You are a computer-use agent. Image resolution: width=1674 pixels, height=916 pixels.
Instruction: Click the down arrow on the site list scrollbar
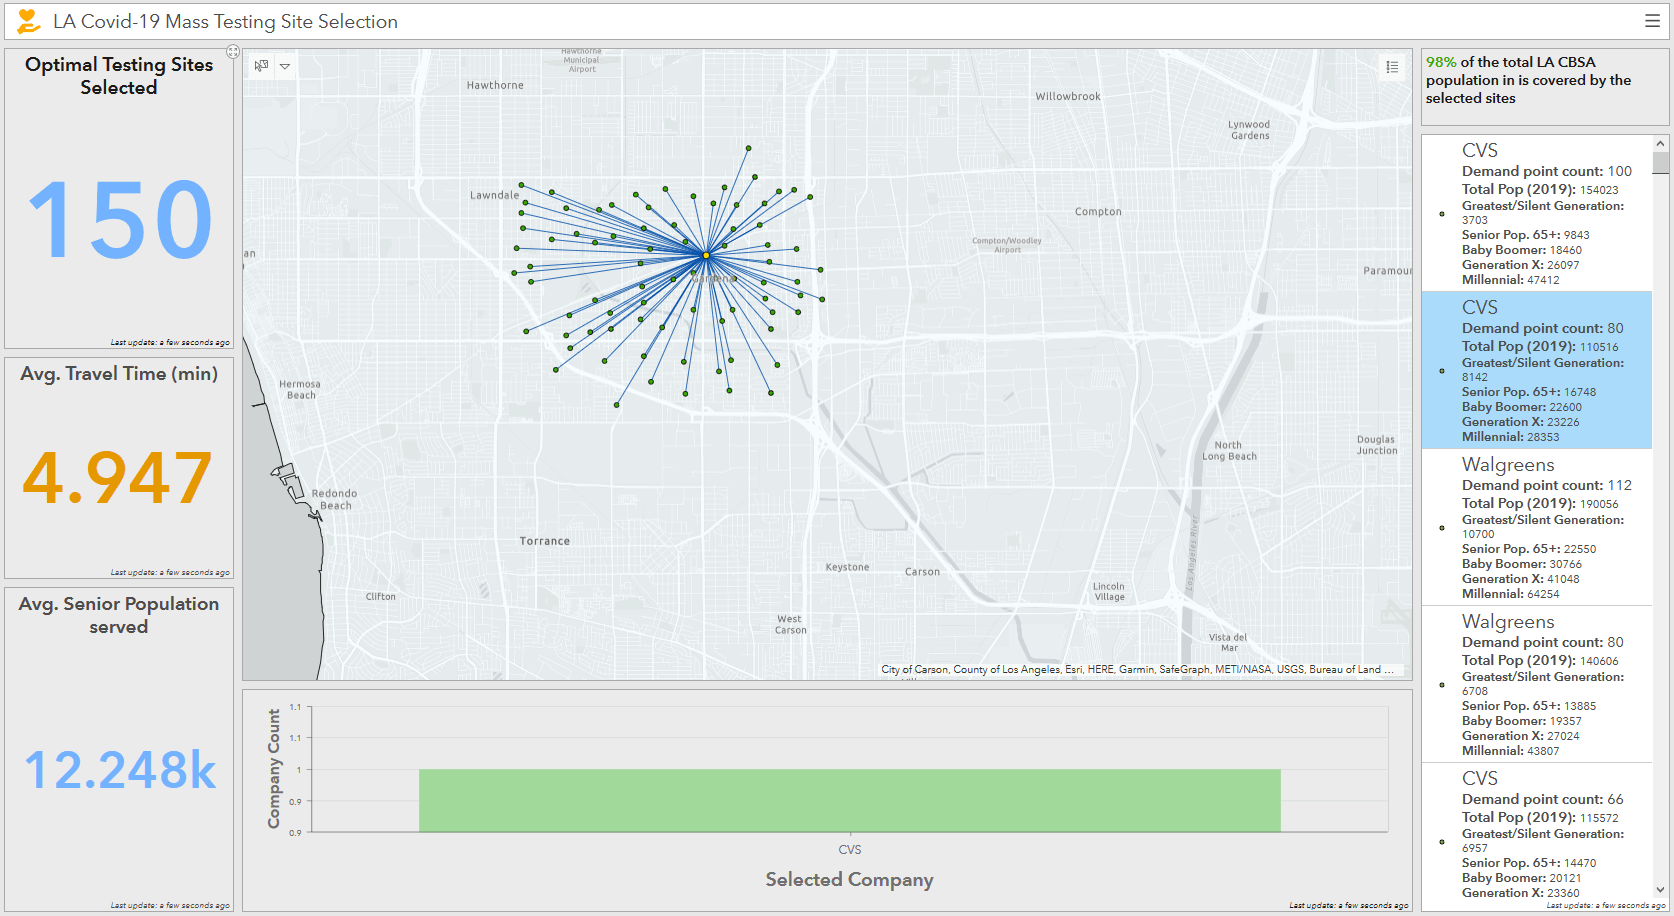(1661, 889)
